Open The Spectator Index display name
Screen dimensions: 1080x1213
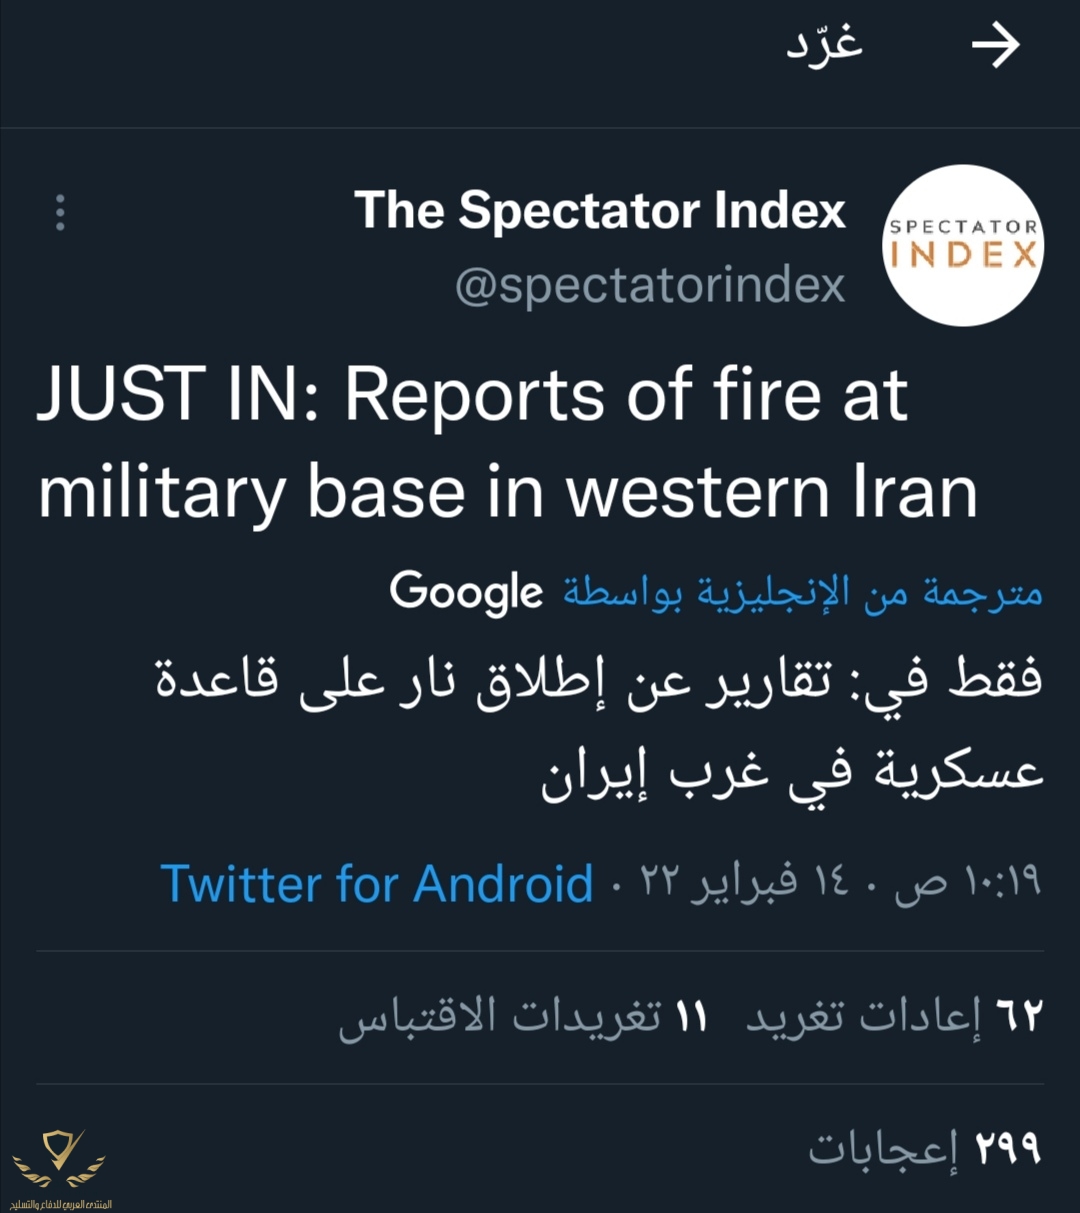pyautogui.click(x=599, y=211)
